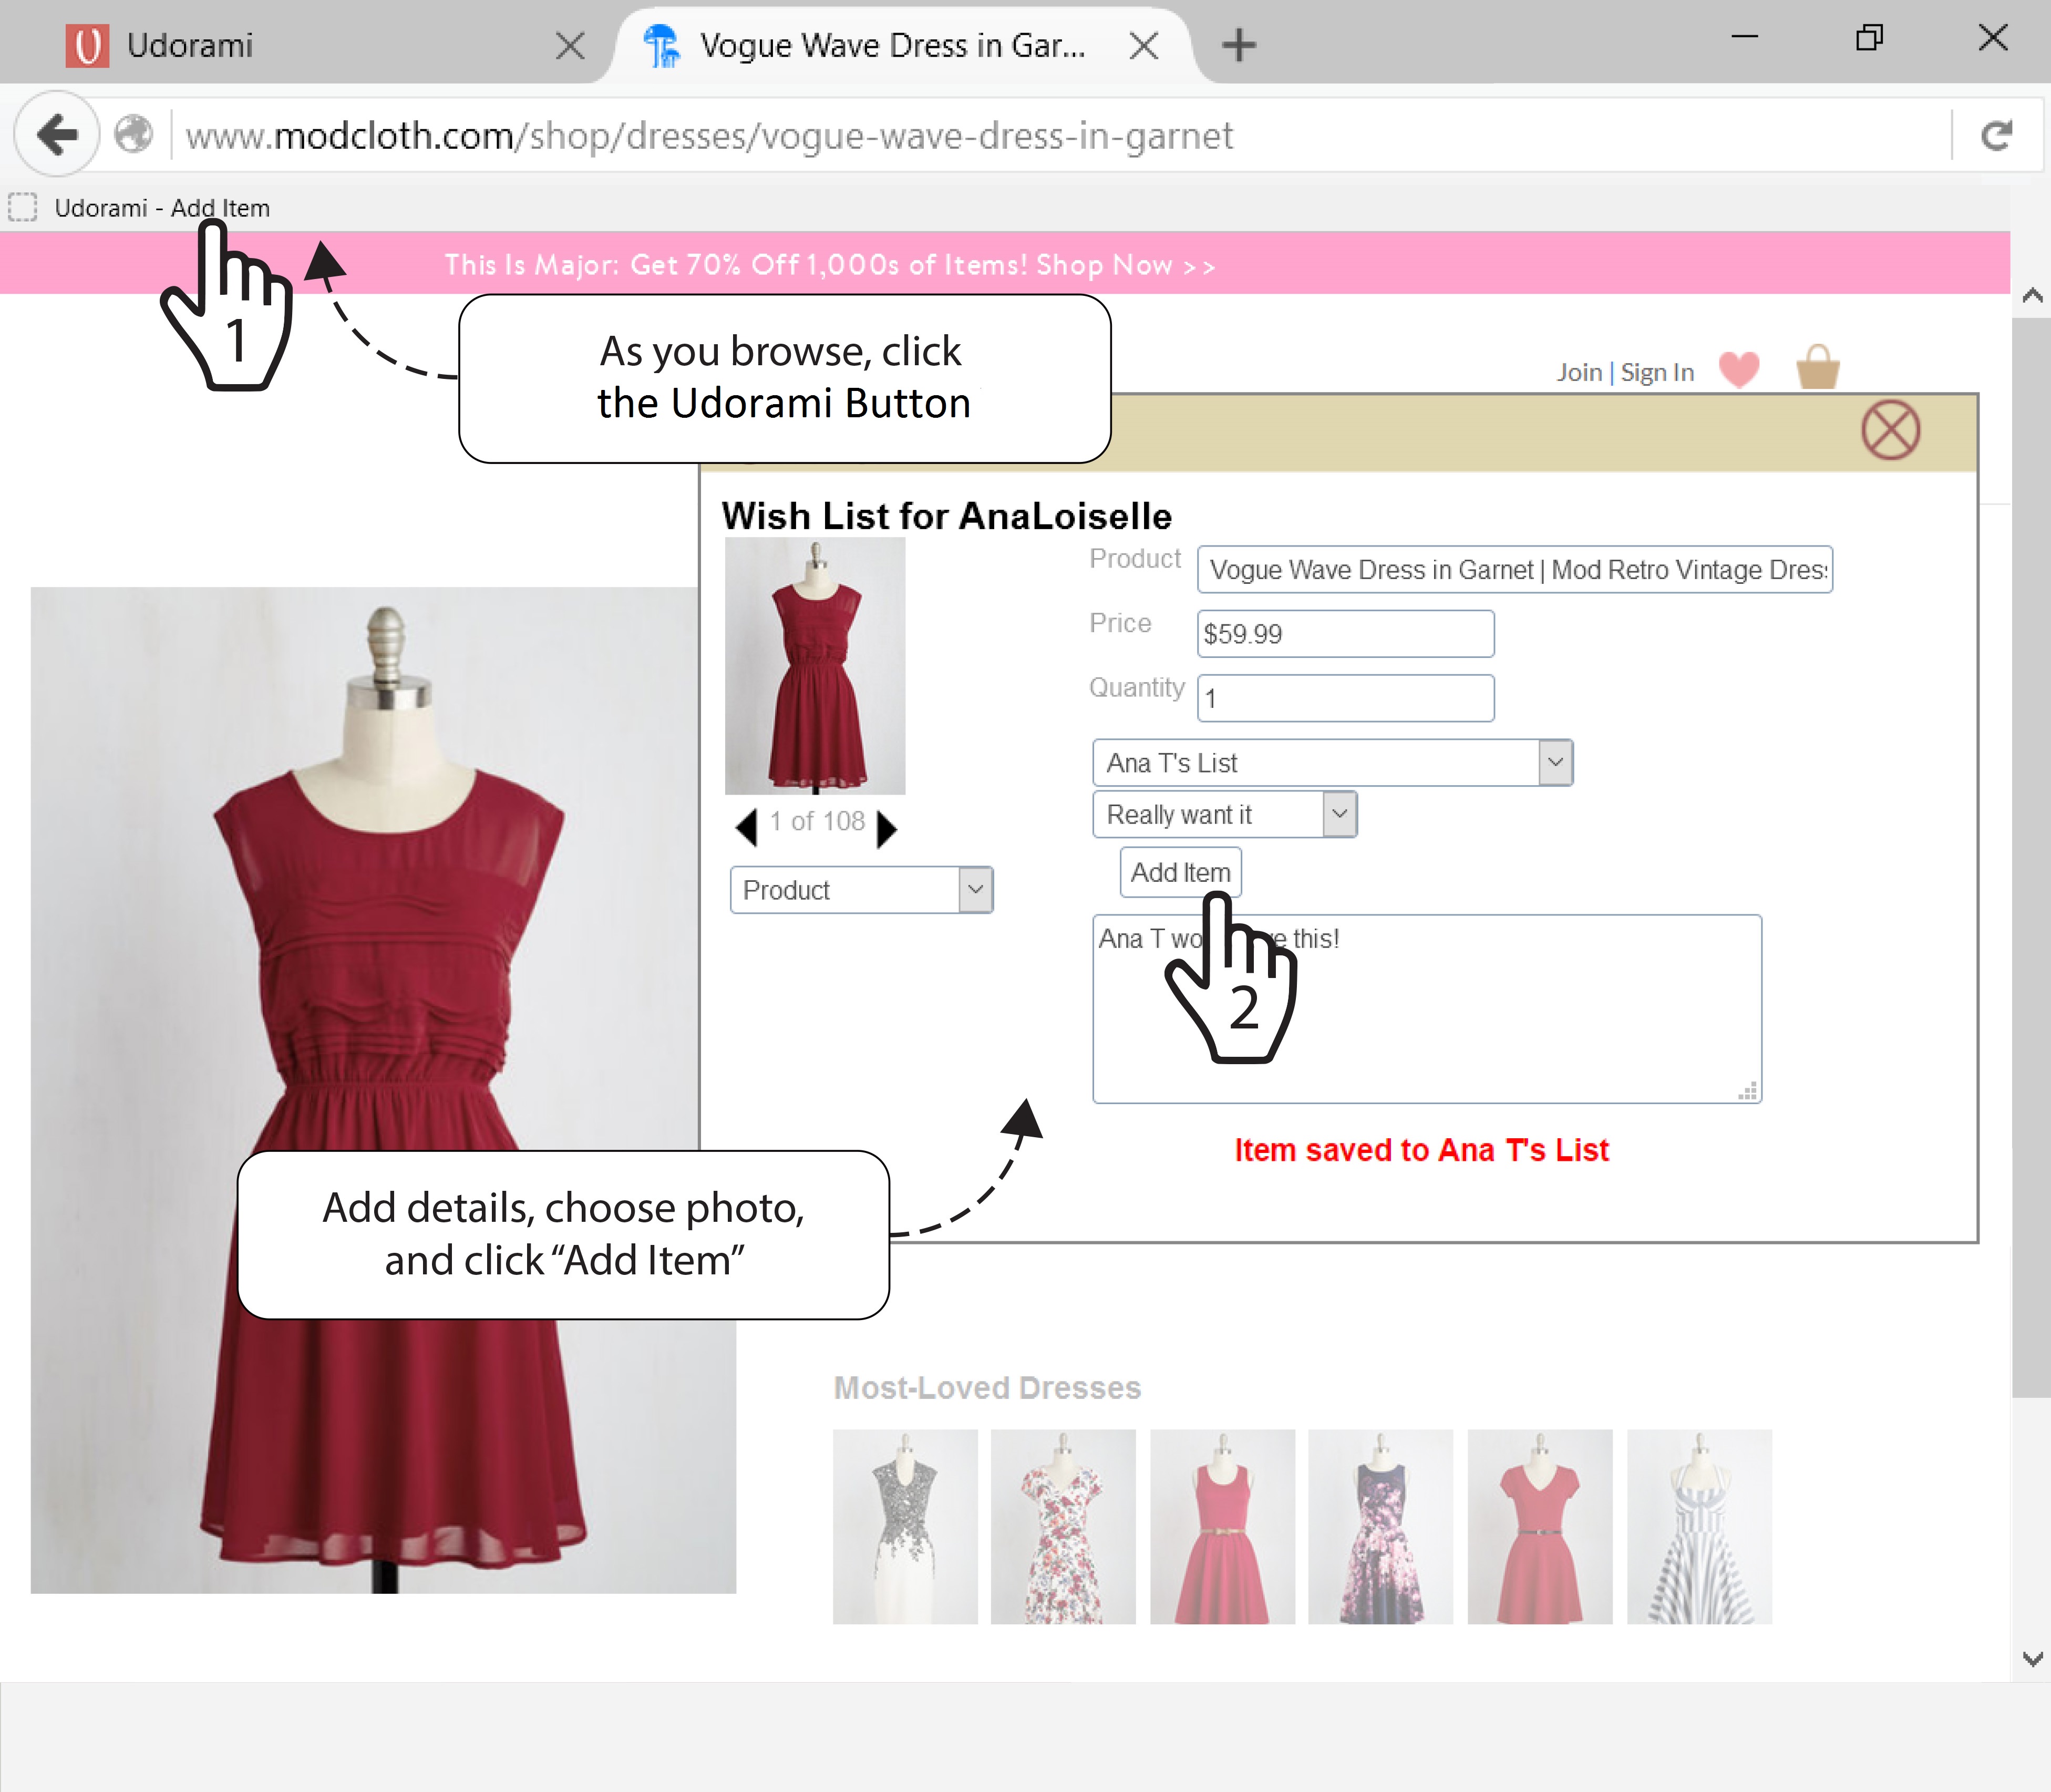Click the Udorami bookmark dashed icon
Screen dimensions: 2051x1792
pyautogui.click(x=23, y=208)
